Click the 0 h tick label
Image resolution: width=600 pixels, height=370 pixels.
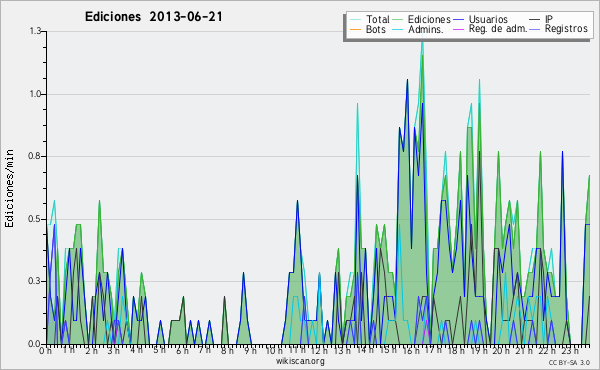45,350
